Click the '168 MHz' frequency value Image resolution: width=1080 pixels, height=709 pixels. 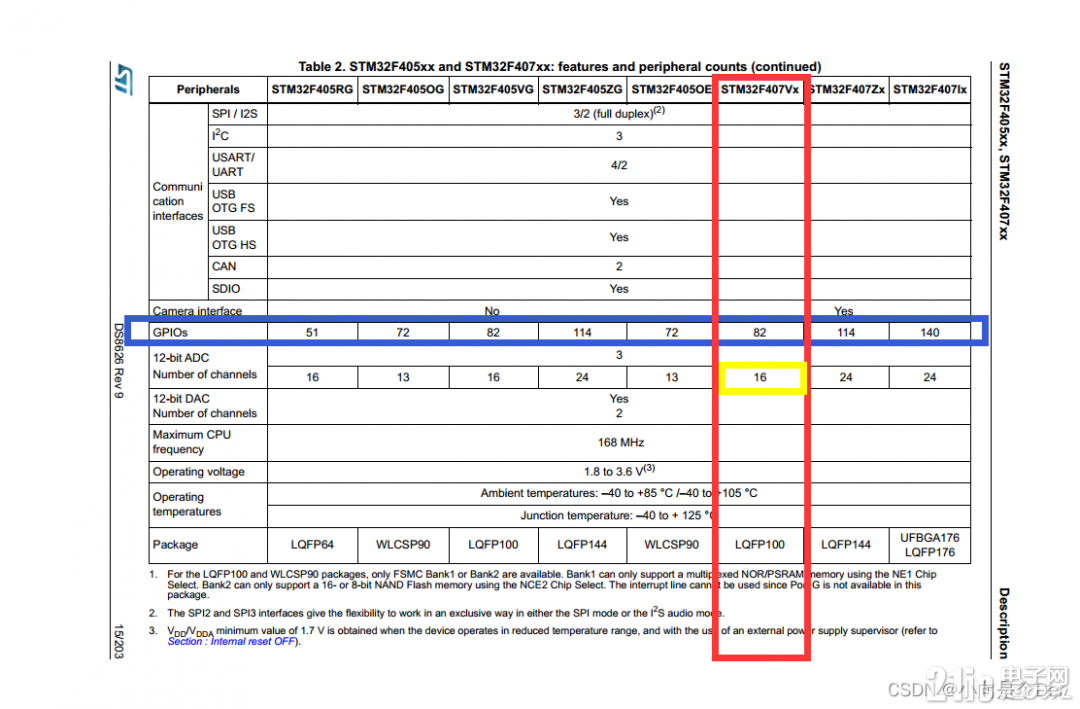(621, 442)
